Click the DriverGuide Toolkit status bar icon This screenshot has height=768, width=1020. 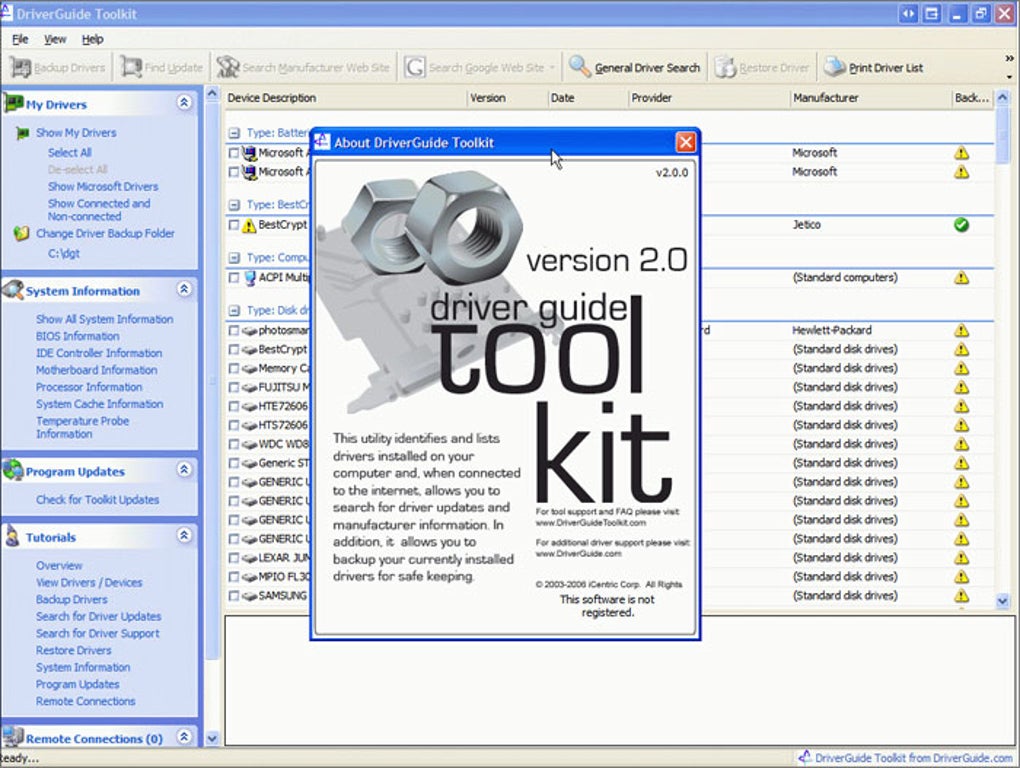pyautogui.click(x=808, y=758)
